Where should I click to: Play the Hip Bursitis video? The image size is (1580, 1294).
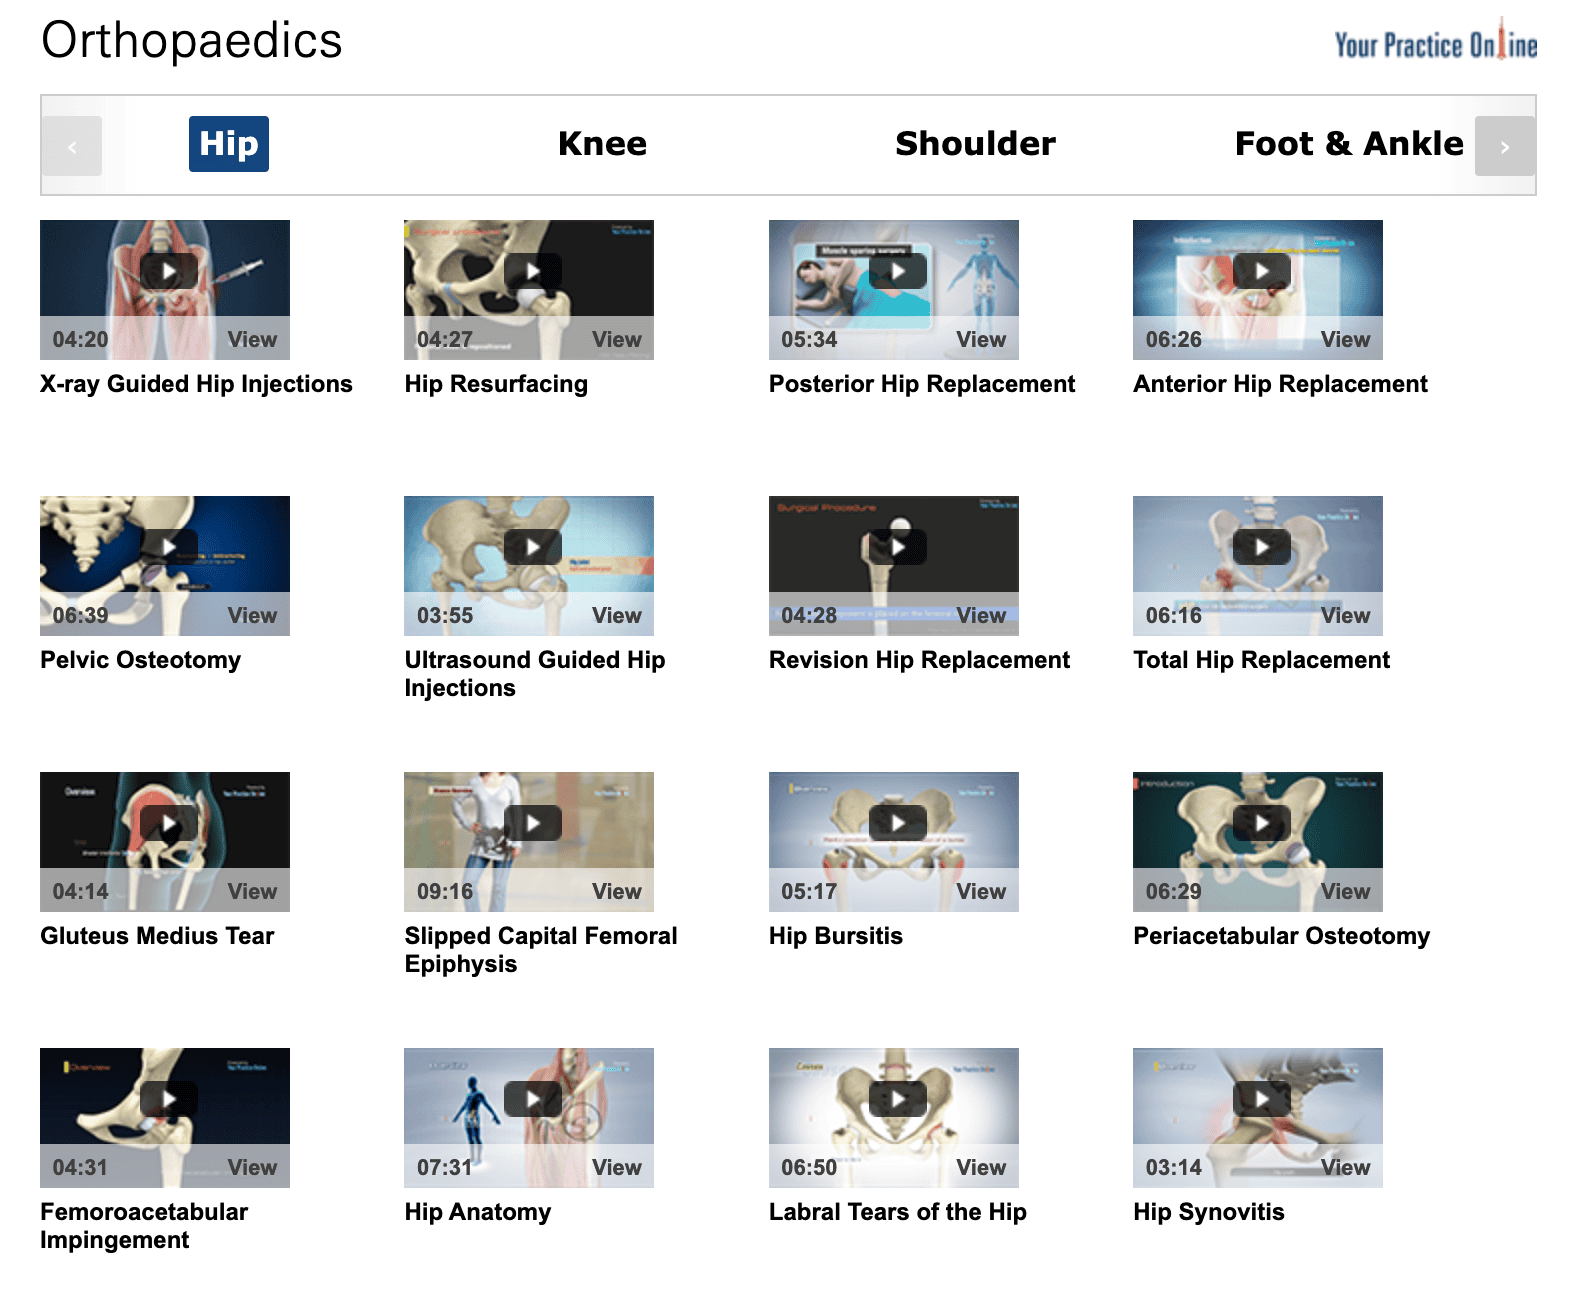[x=898, y=823]
